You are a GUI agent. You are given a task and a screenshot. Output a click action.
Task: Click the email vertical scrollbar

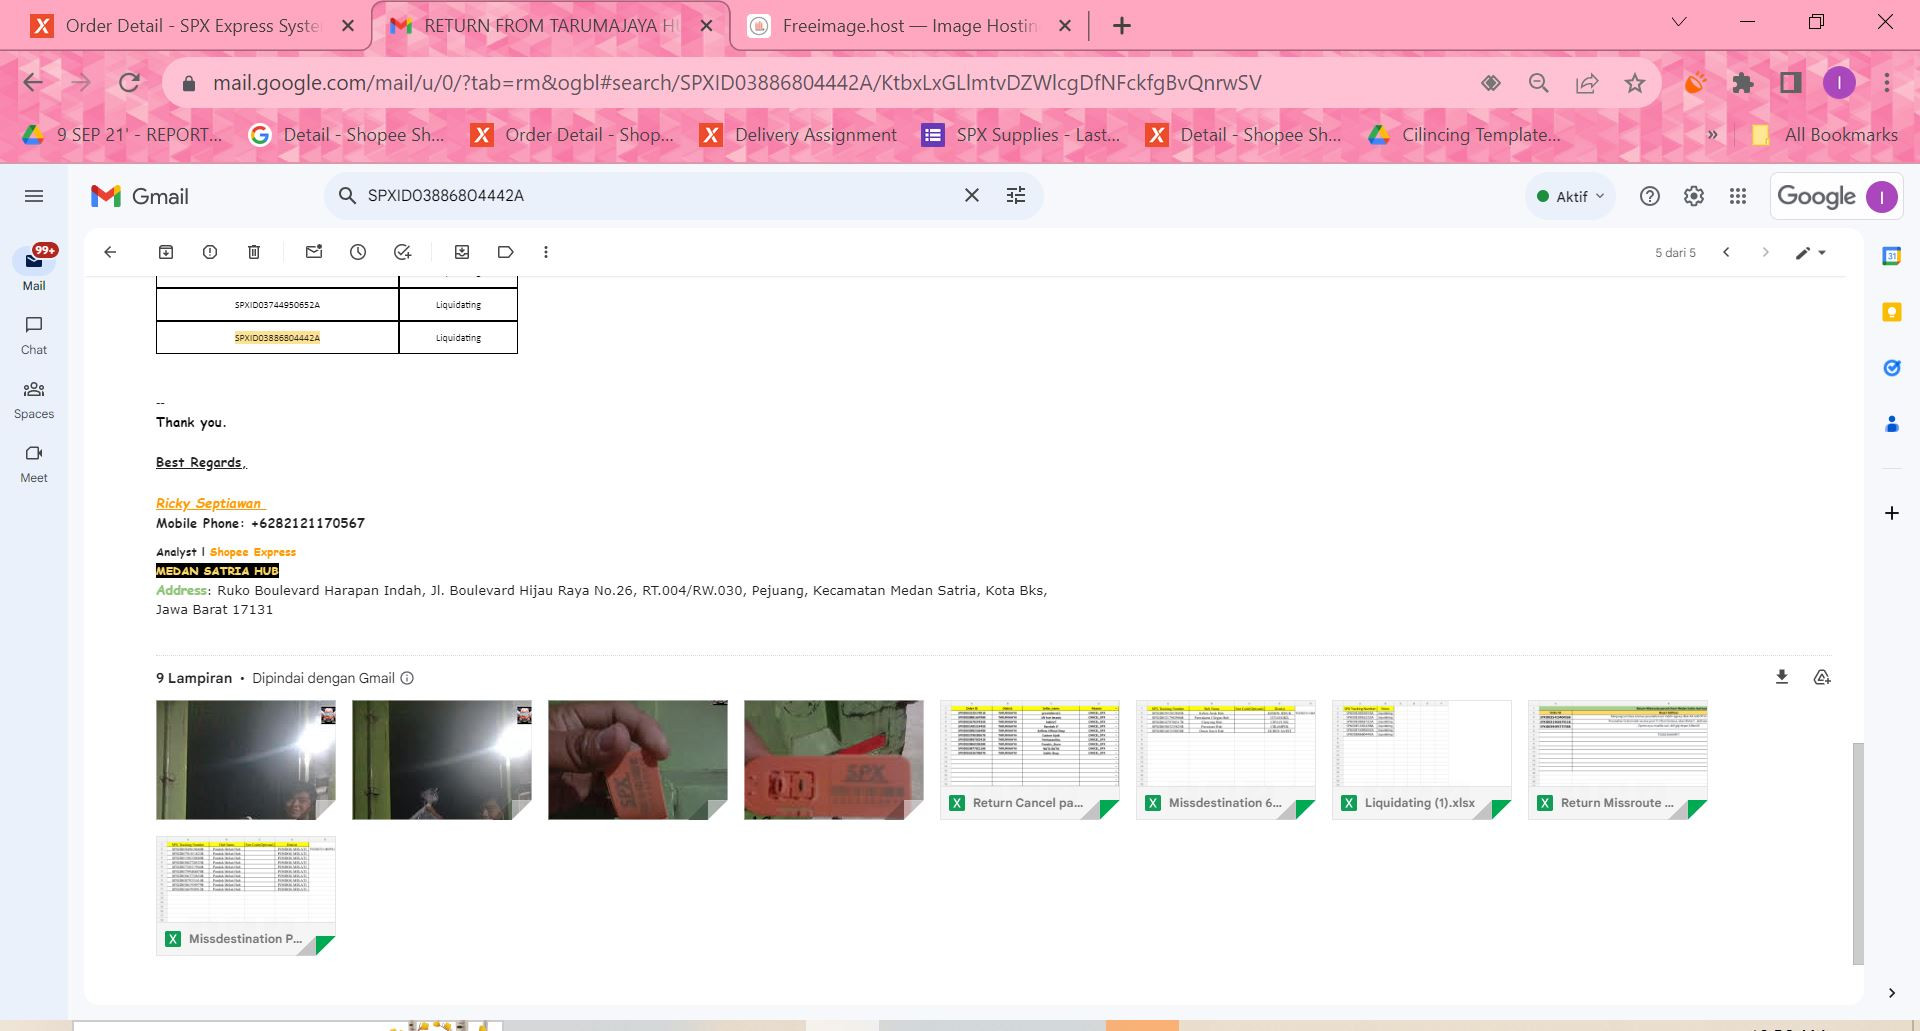[1858, 852]
